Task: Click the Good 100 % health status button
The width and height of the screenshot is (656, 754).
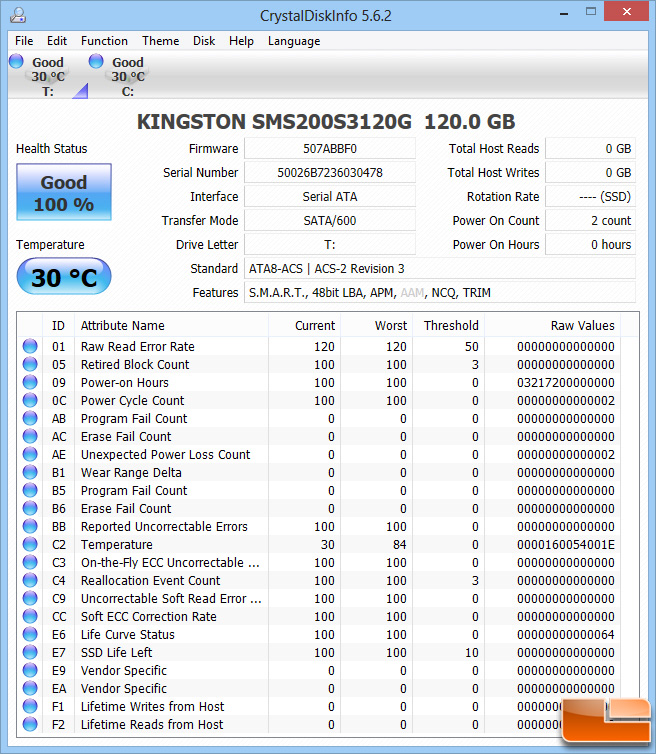Action: pyautogui.click(x=64, y=192)
